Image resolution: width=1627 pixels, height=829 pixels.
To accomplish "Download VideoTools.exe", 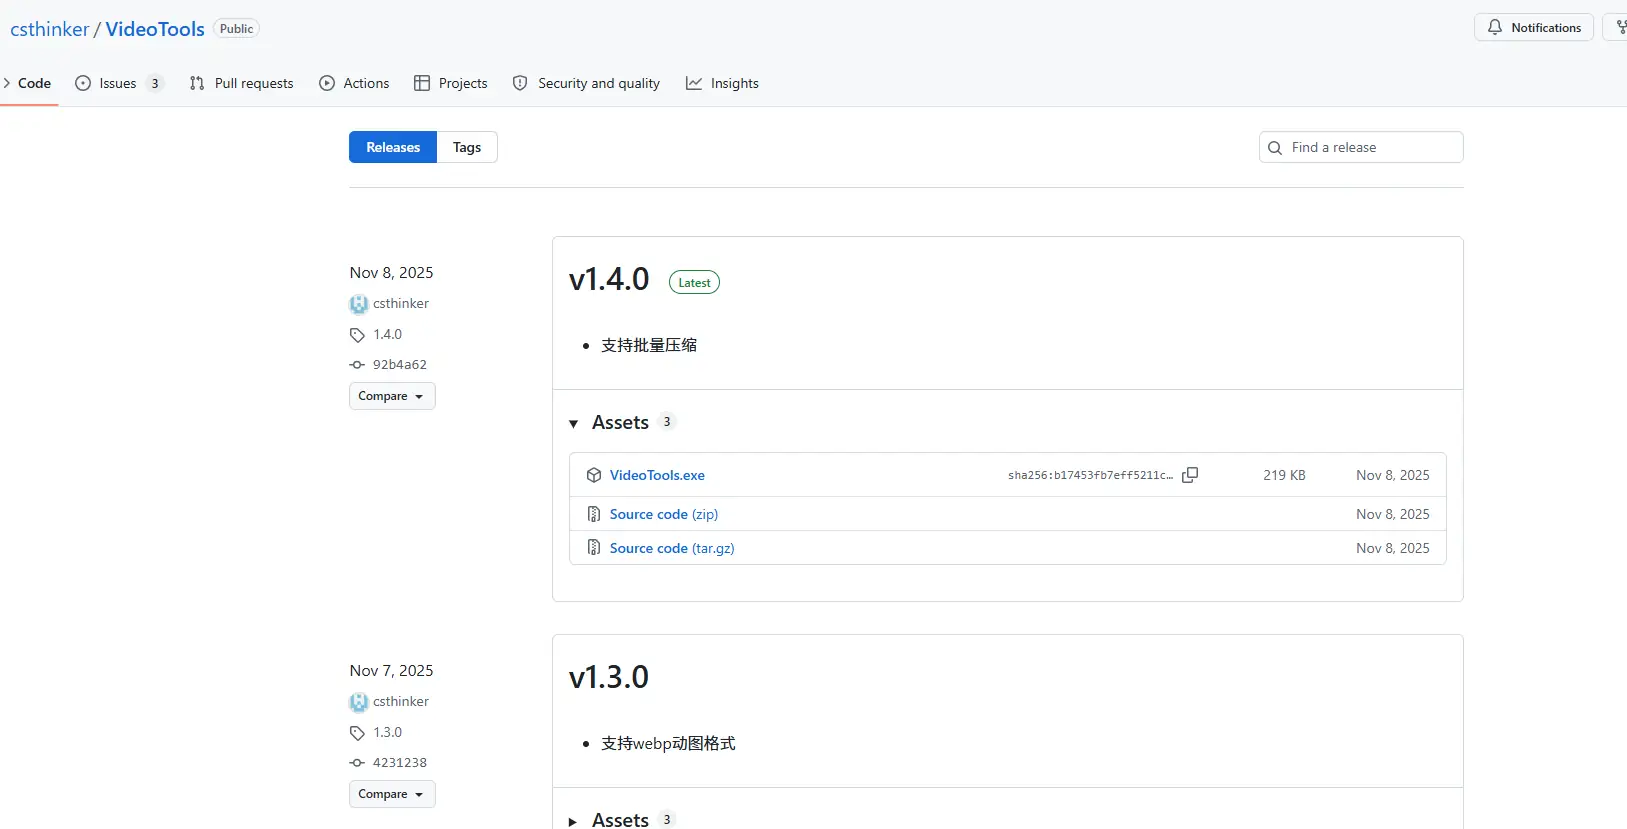I will (x=657, y=475).
